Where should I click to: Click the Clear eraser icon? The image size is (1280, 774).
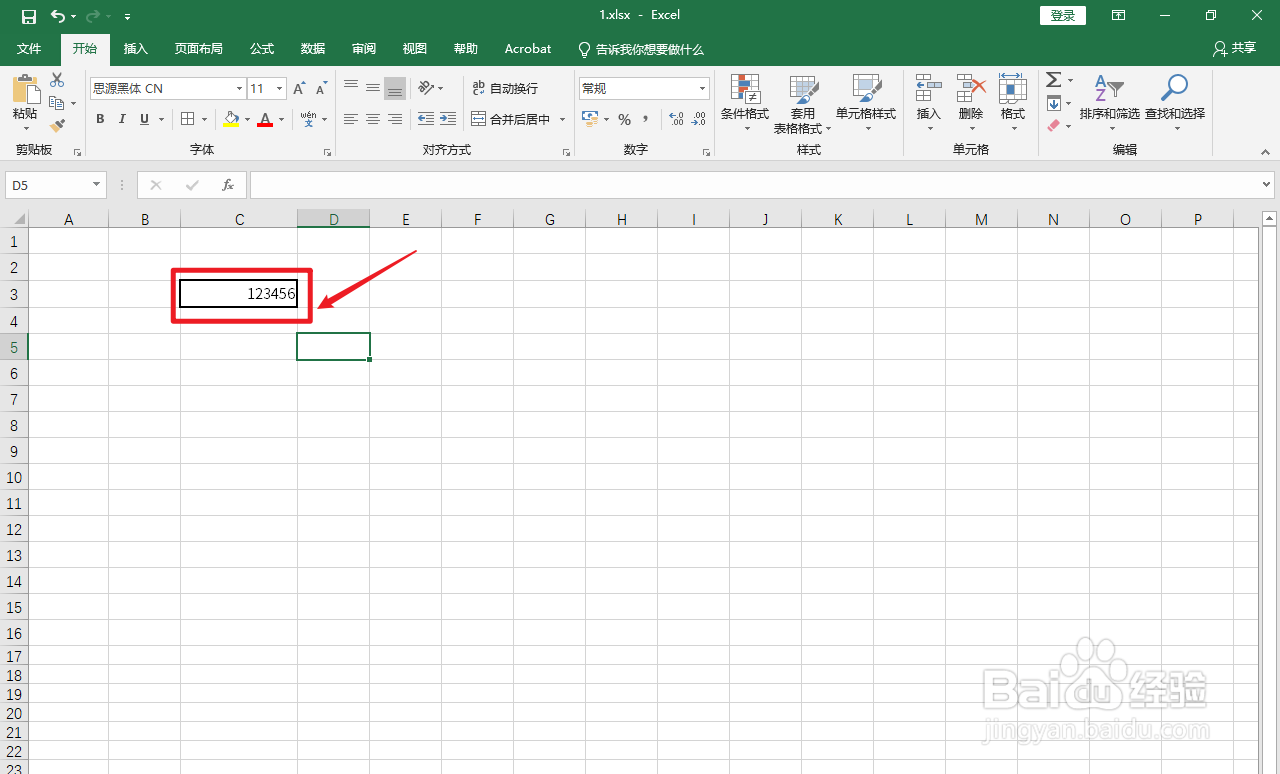pos(1053,126)
